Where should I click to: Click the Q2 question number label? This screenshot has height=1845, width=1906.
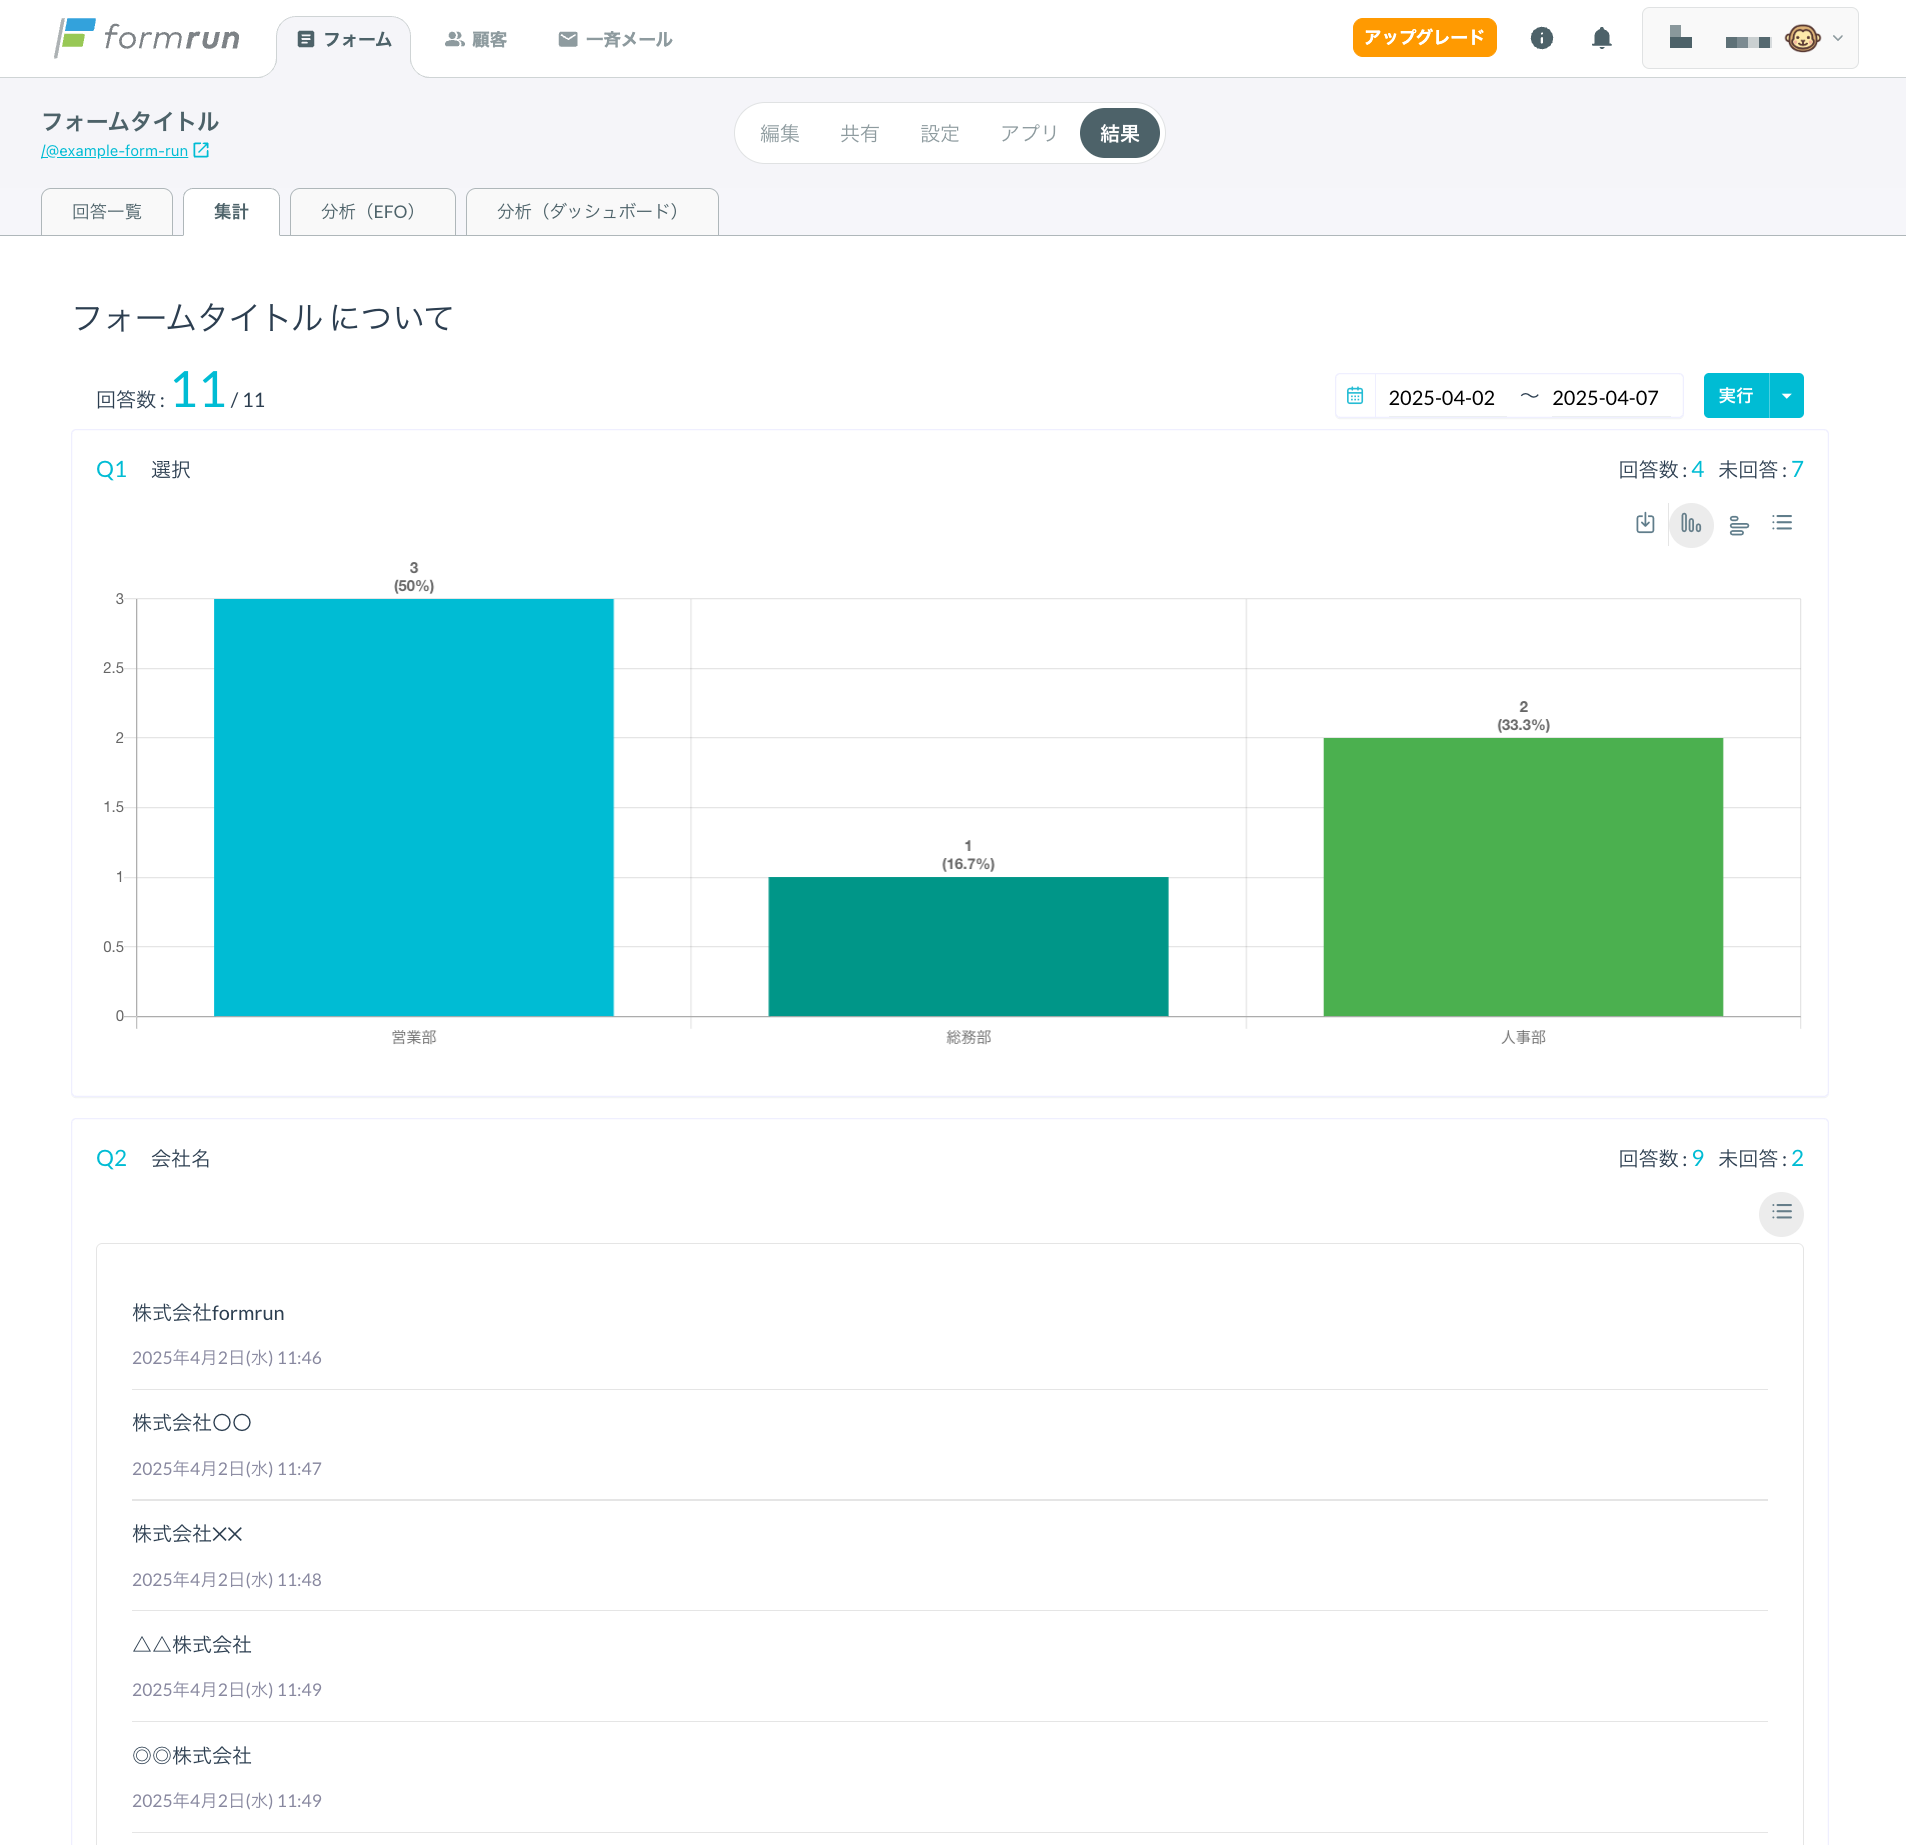click(x=111, y=1159)
